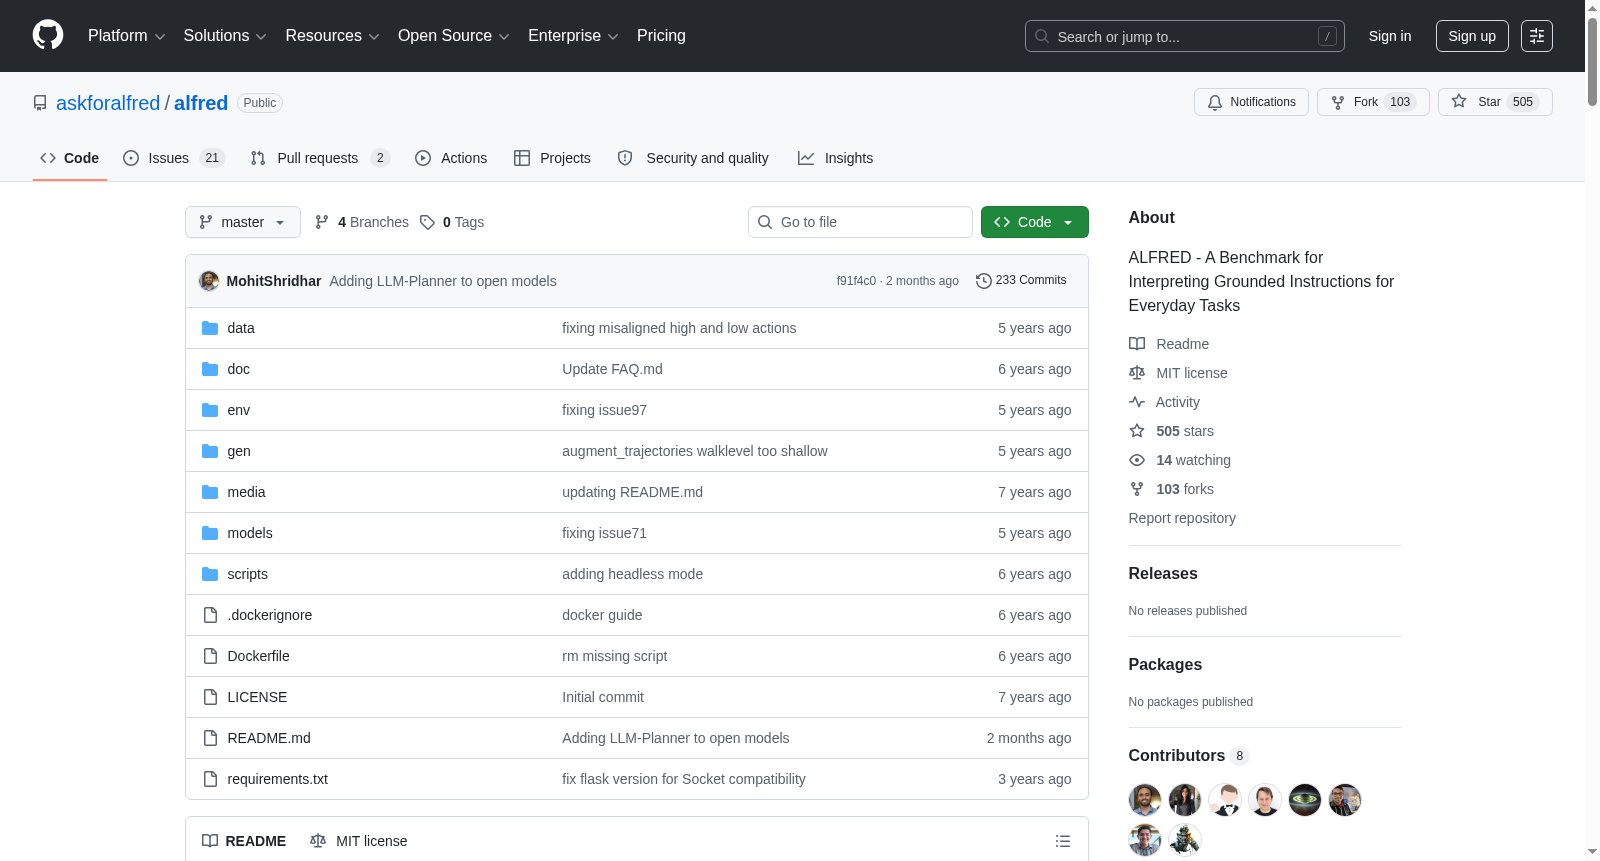This screenshot has width=1600, height=861.
Task: Open commit 'augment_trajectories walklevel too shallow'
Action: point(695,451)
